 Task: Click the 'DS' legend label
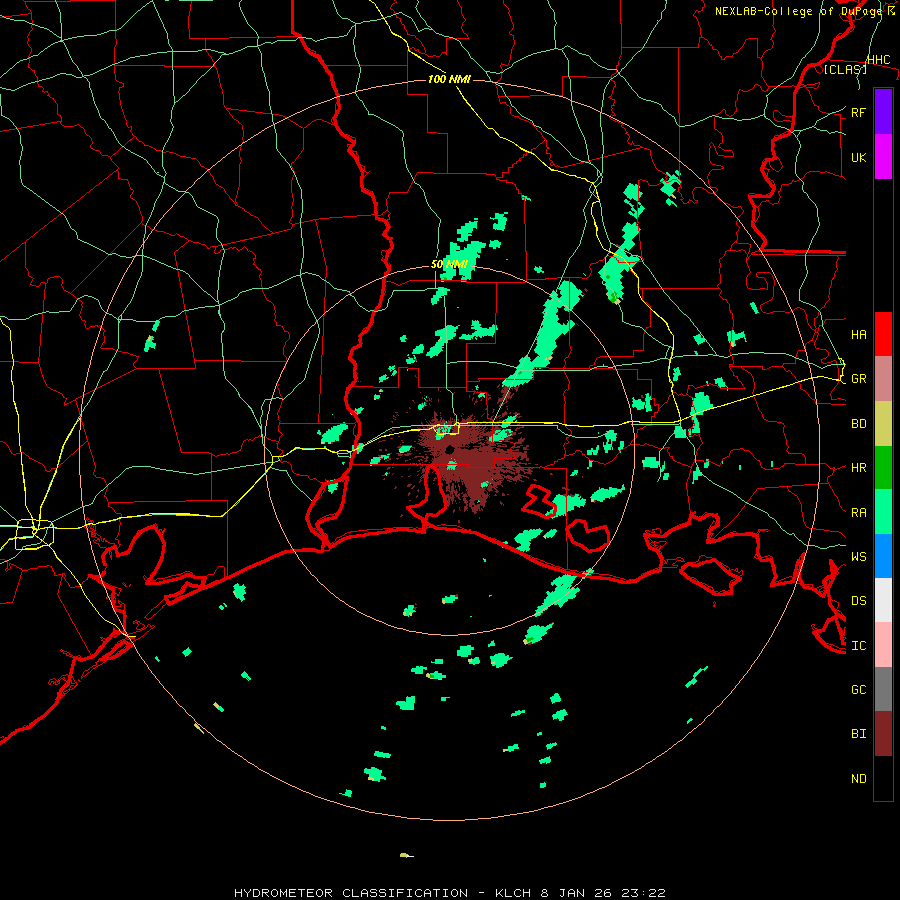click(x=859, y=601)
